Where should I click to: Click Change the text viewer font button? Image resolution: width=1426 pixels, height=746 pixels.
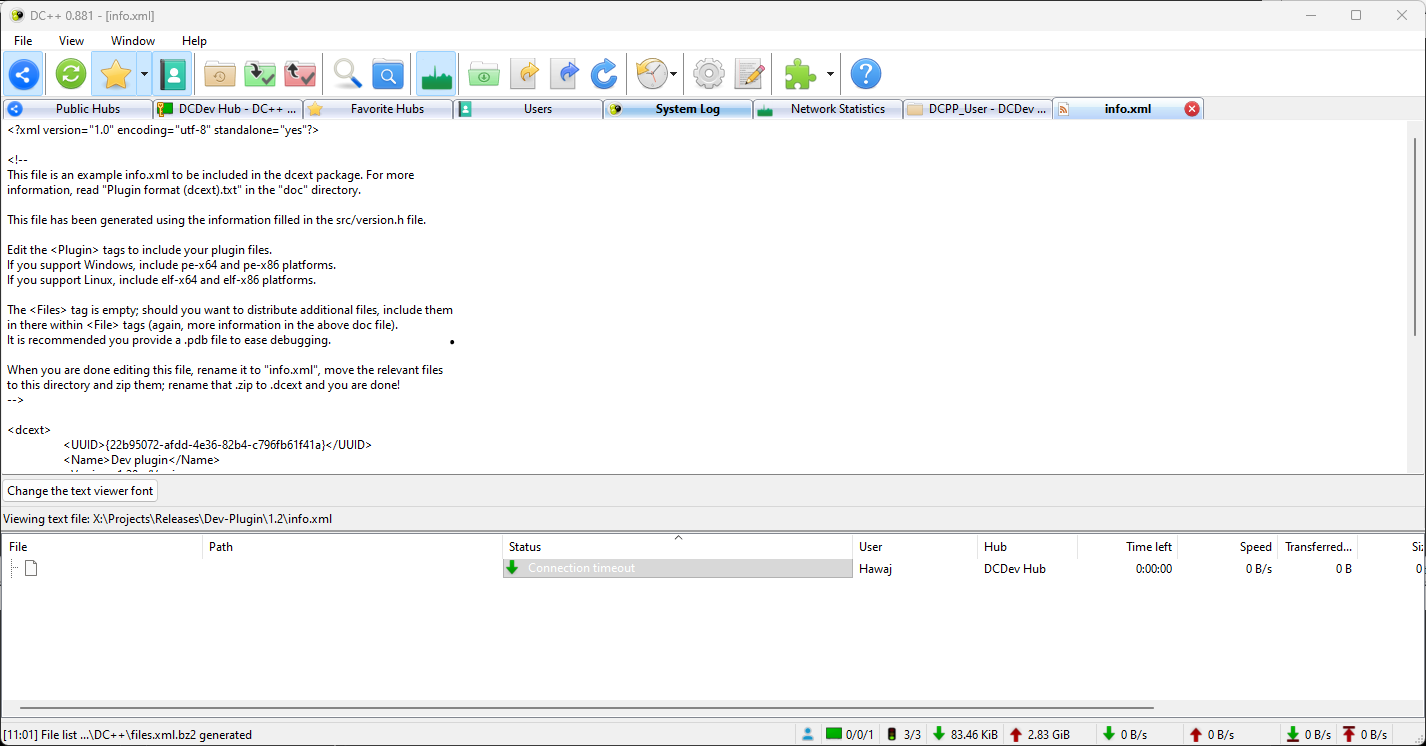[x=81, y=491]
